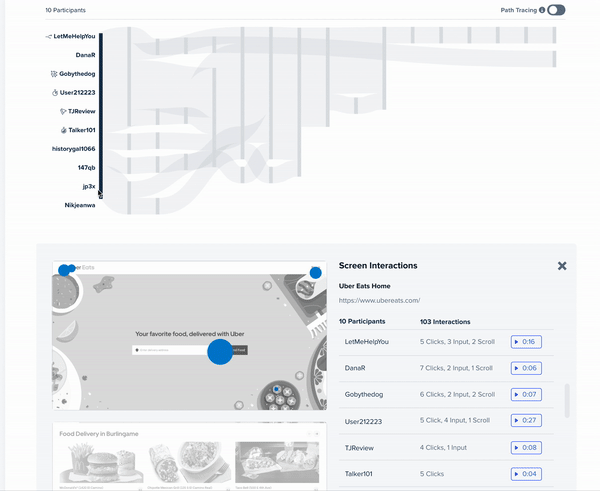The height and width of the screenshot is (491, 600).
Task: Select Talker101 in the flow participant list
Action: (x=82, y=130)
